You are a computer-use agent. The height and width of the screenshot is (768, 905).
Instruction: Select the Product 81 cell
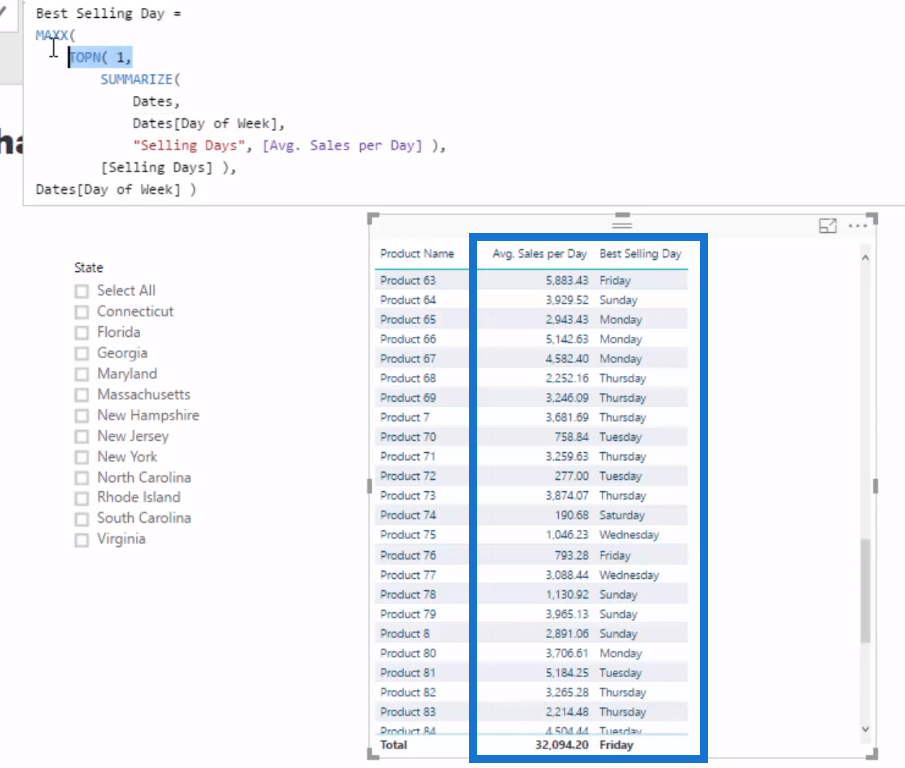point(407,673)
